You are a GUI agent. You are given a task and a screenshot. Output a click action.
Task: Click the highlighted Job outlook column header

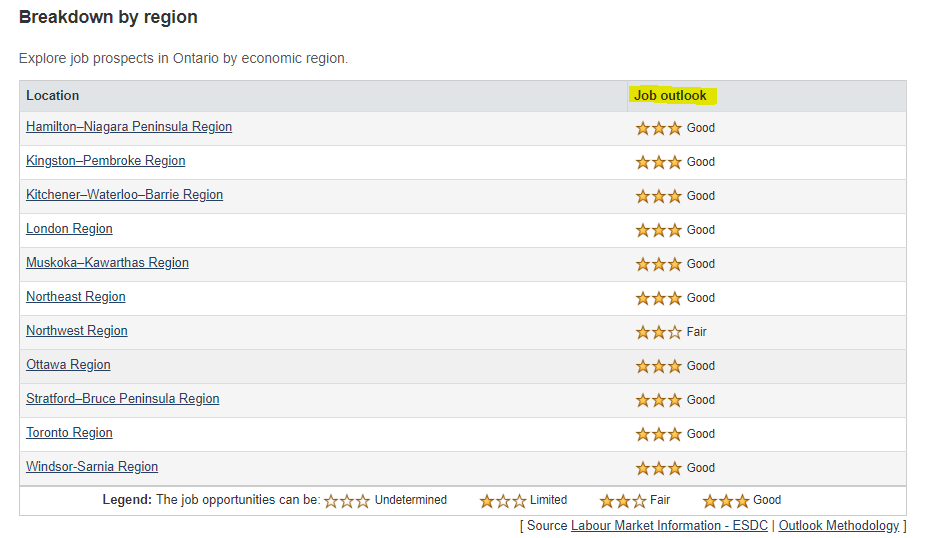point(670,96)
